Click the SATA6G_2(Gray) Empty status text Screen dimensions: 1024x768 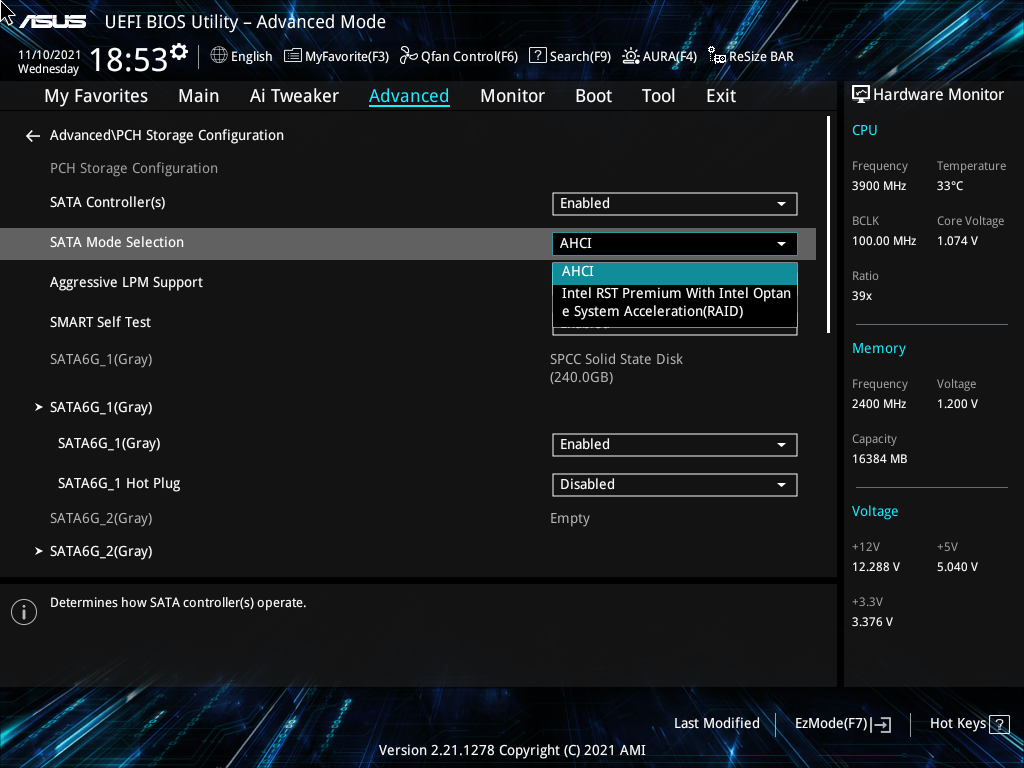tap(569, 519)
